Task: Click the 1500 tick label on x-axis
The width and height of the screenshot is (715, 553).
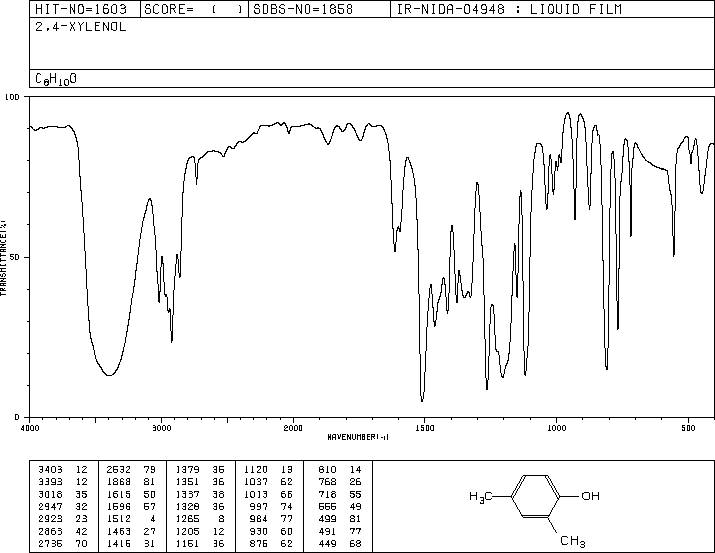Action: click(x=425, y=428)
